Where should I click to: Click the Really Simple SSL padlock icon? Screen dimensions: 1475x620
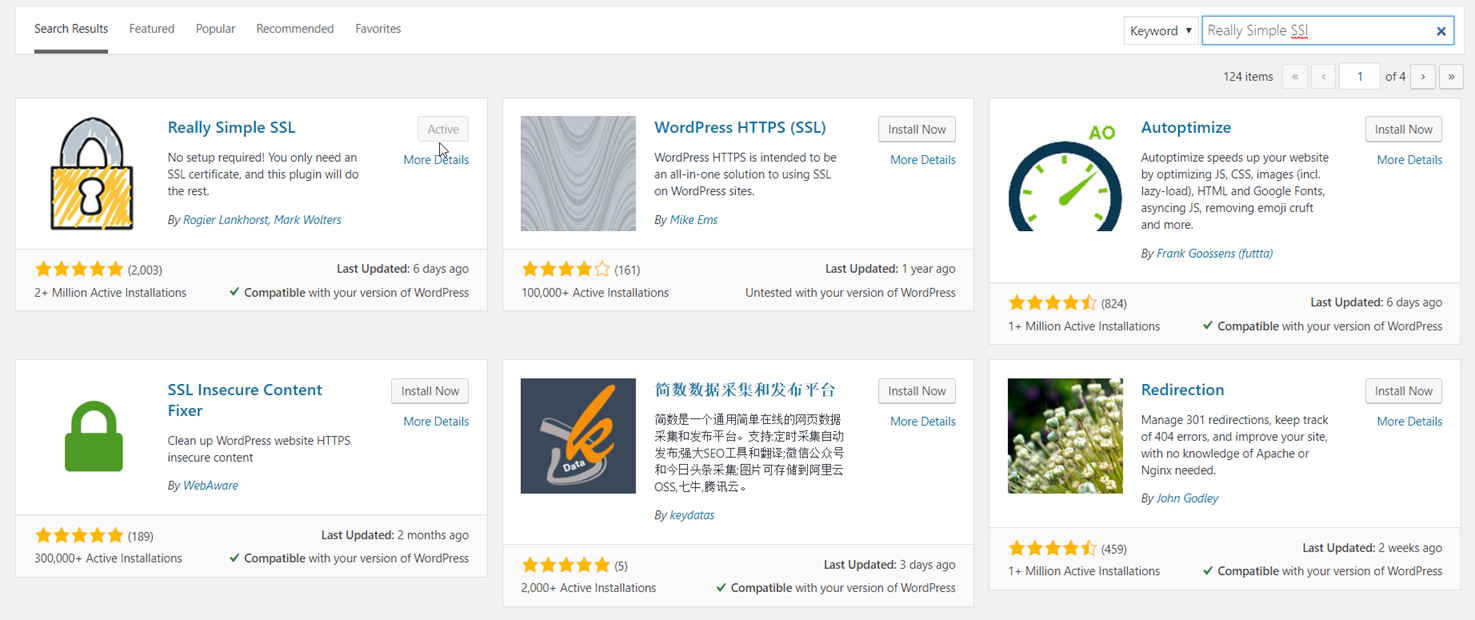coord(92,174)
